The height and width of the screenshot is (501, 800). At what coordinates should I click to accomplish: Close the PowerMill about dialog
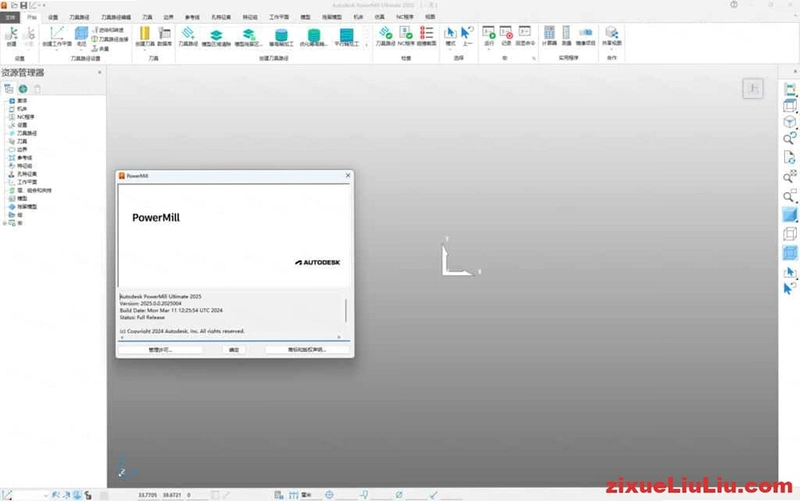tap(348, 176)
